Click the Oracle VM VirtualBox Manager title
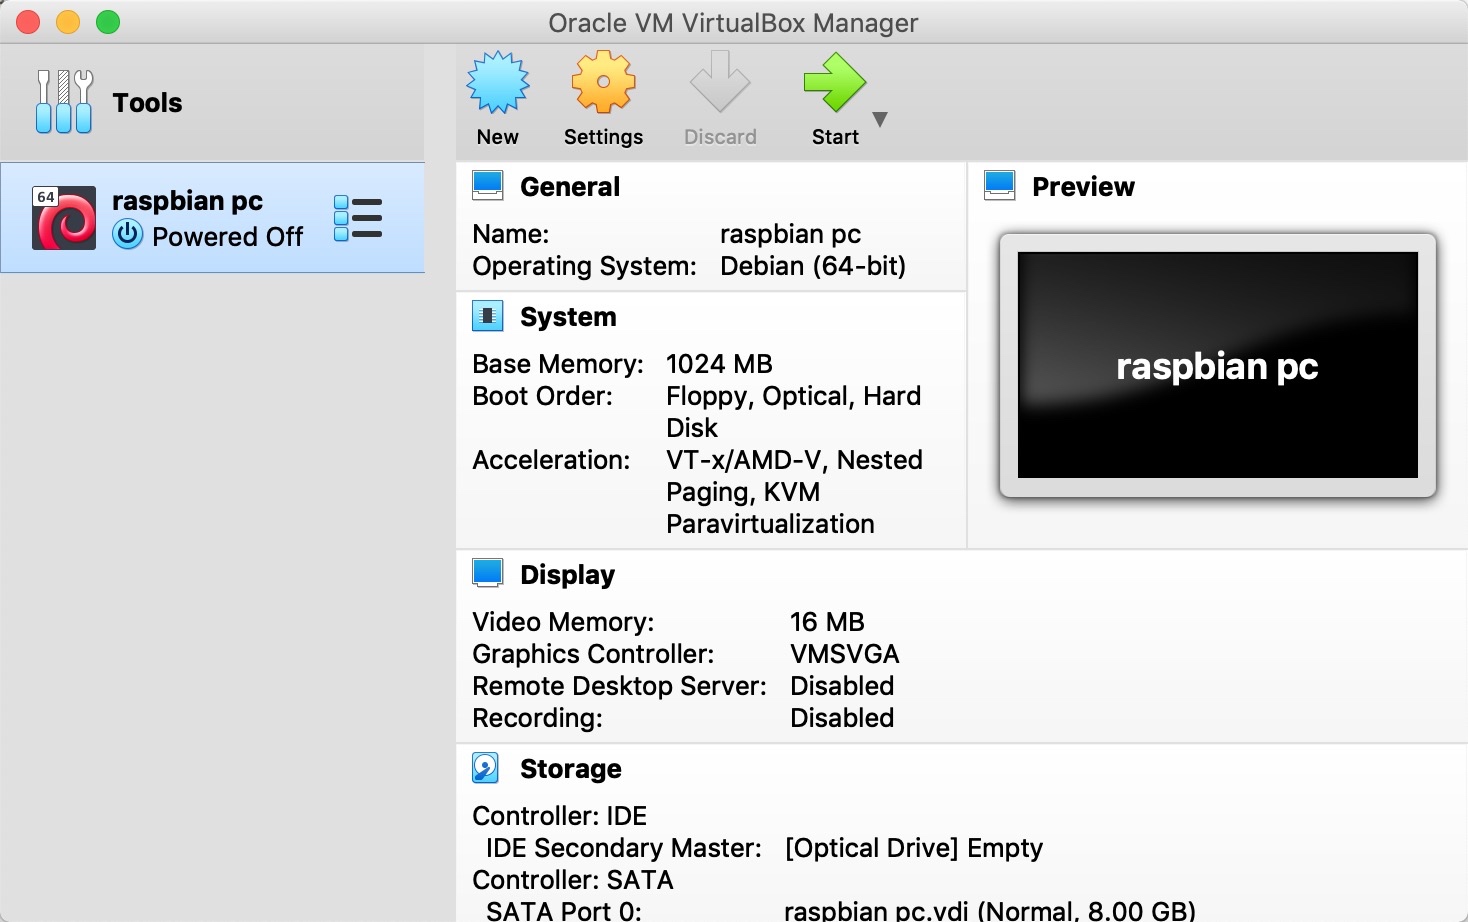This screenshot has height=922, width=1468. (733, 23)
